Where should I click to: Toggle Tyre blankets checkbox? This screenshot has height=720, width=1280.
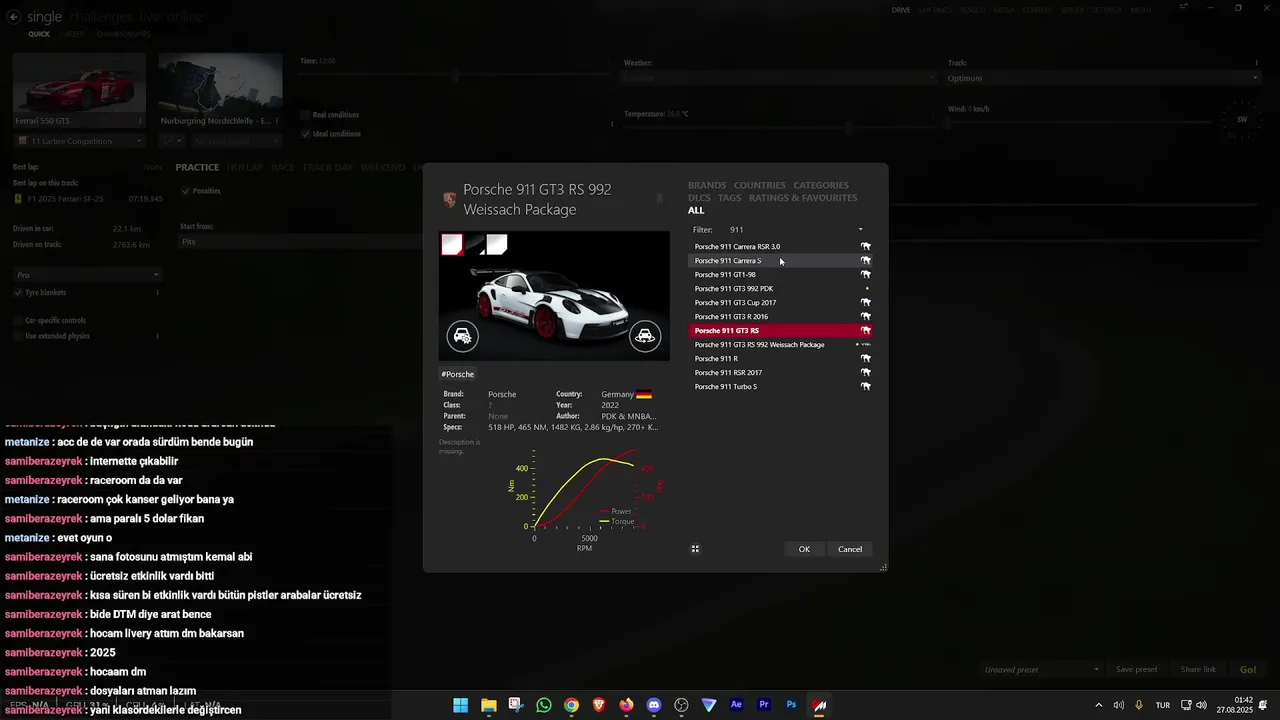point(18,293)
